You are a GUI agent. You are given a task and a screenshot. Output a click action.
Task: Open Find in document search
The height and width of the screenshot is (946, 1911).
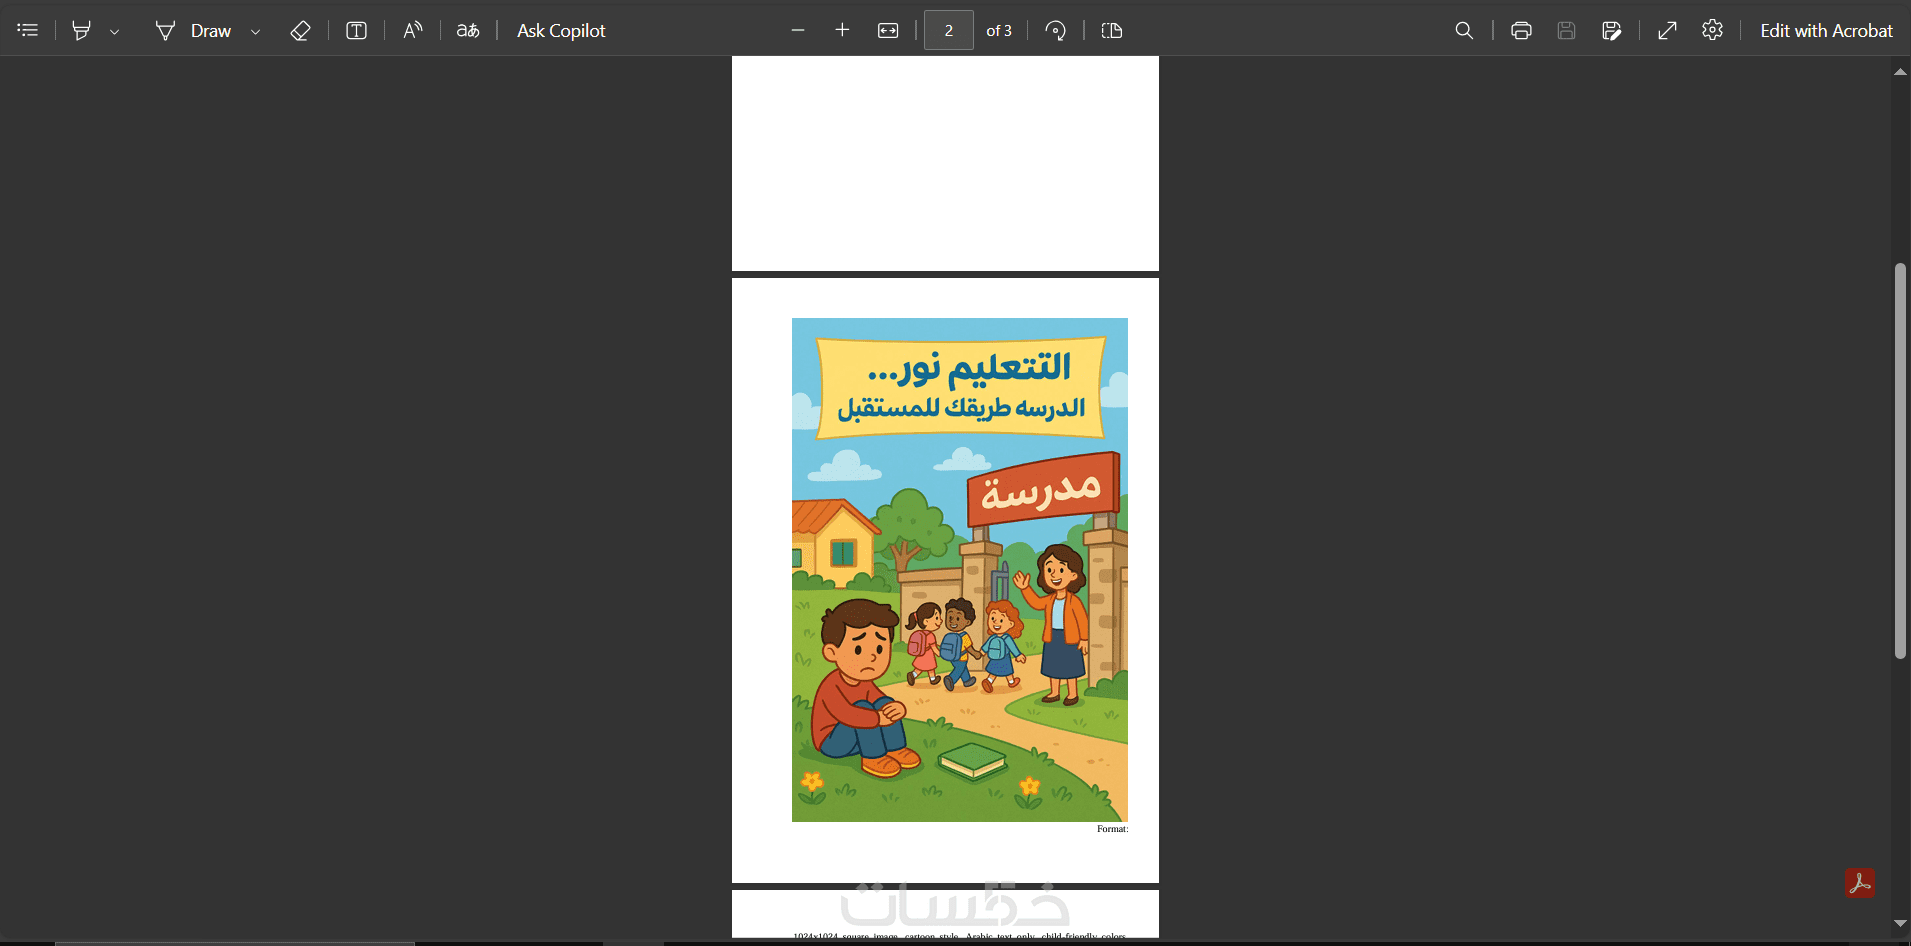tap(1464, 30)
